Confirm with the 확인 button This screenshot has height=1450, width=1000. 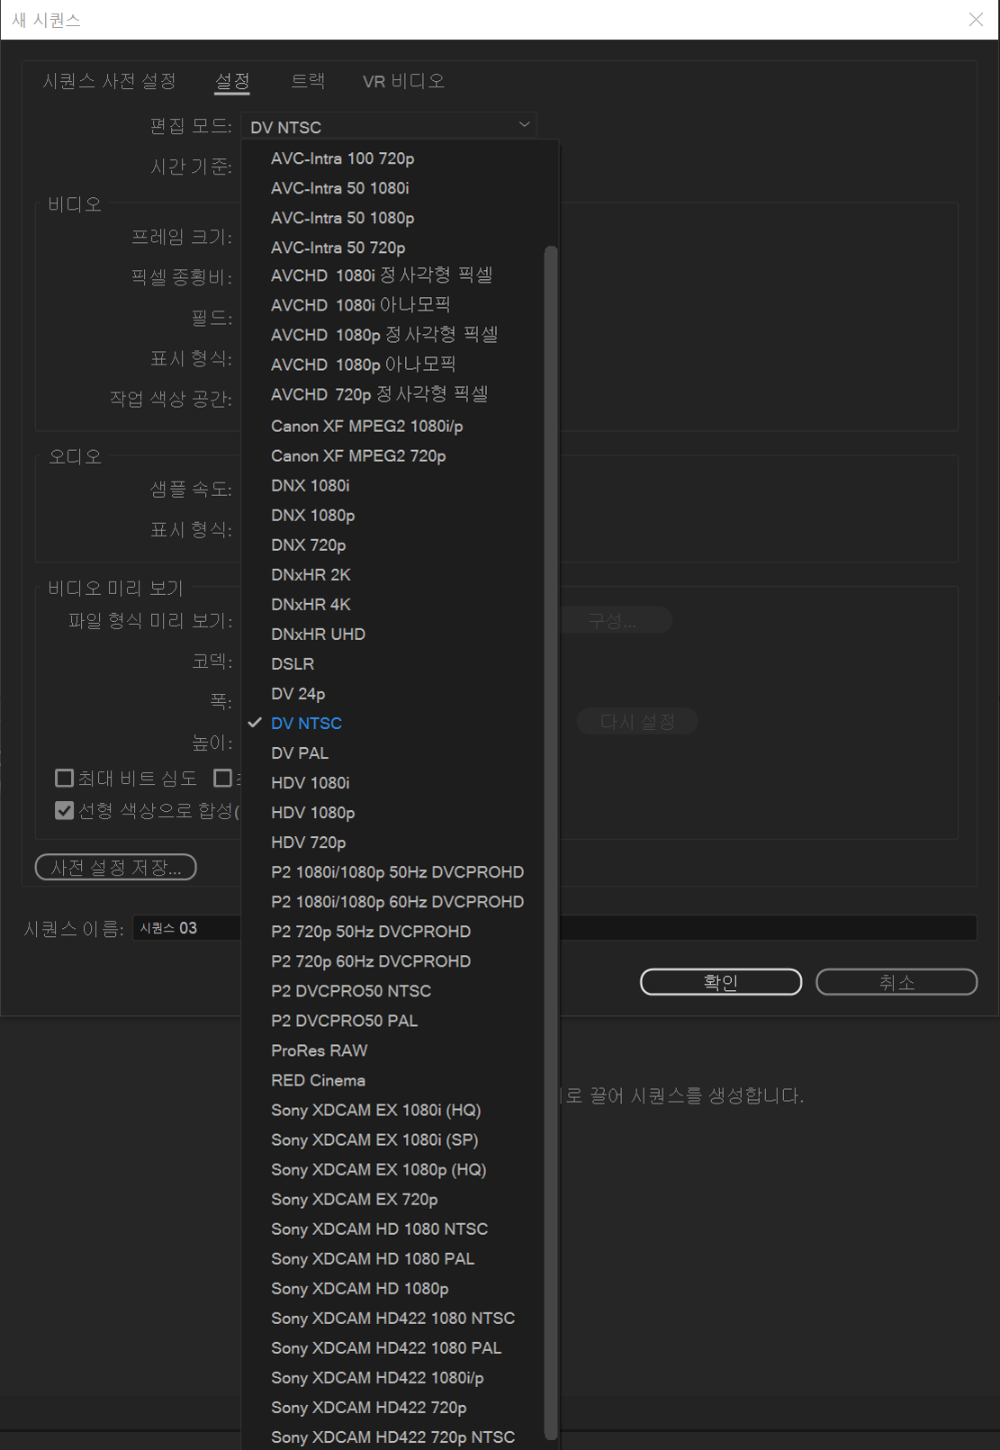(721, 982)
